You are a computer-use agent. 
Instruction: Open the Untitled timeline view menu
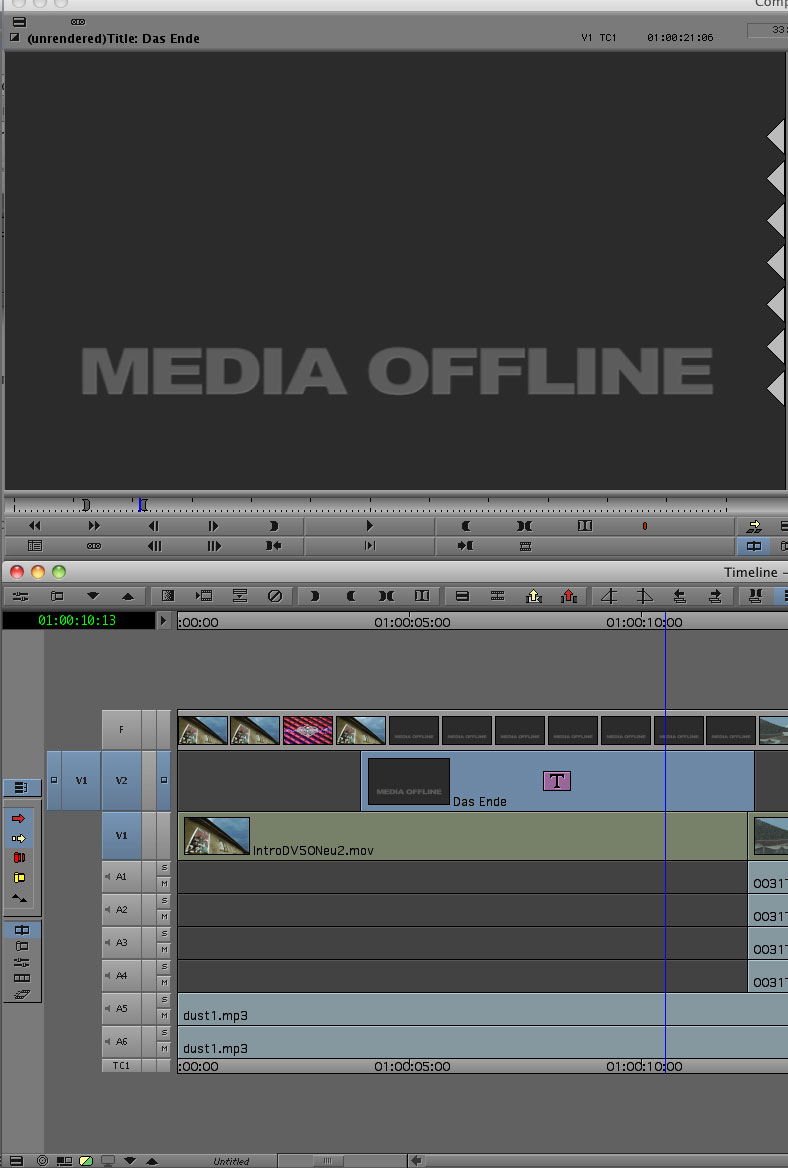tap(231, 1161)
